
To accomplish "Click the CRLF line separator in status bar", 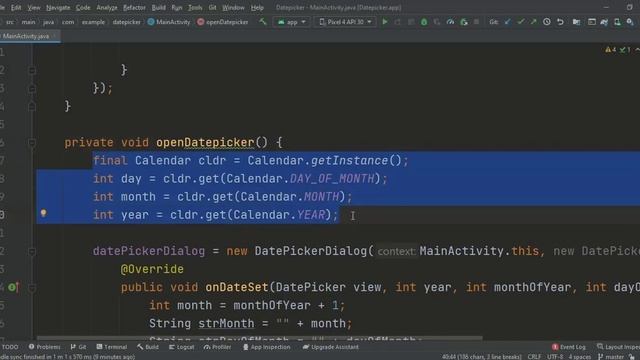I will click(x=534, y=357).
